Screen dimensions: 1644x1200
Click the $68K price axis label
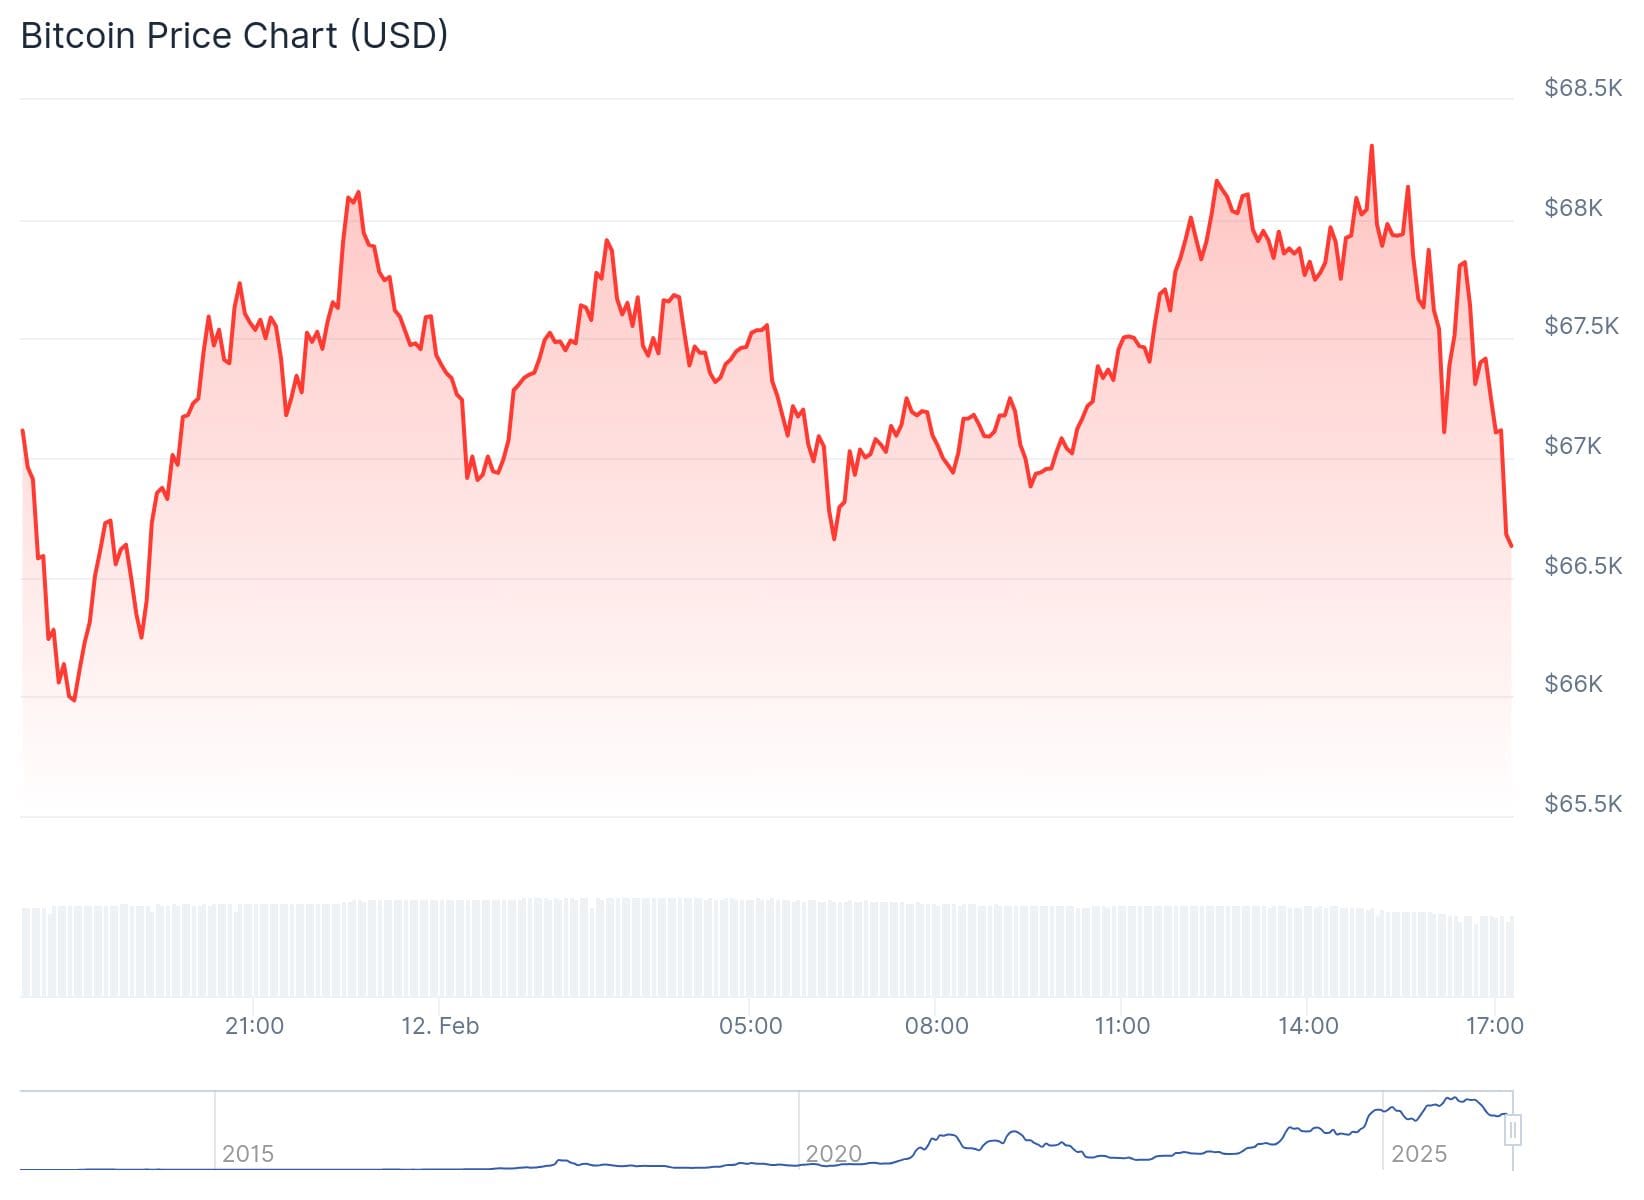[1573, 208]
